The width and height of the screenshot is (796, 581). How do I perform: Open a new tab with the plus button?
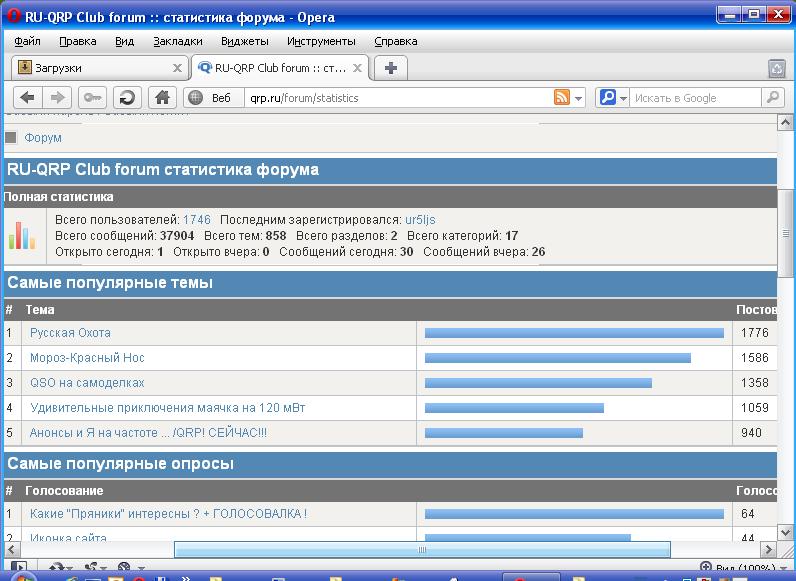point(390,68)
